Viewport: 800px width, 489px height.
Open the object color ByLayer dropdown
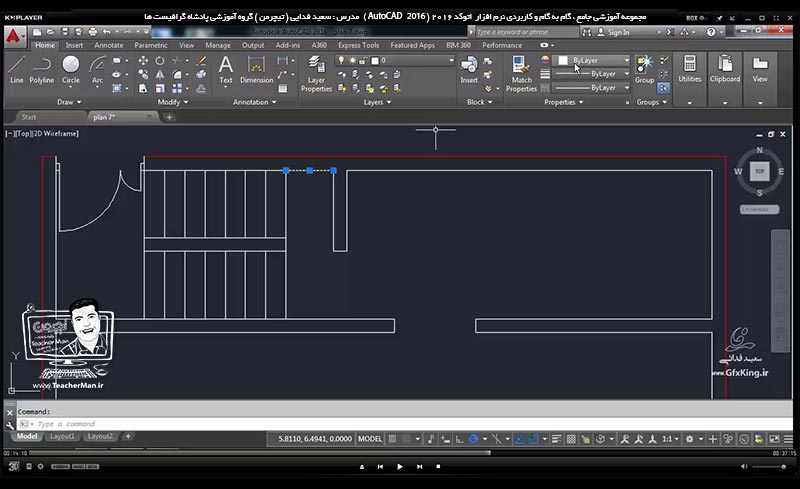[x=593, y=60]
